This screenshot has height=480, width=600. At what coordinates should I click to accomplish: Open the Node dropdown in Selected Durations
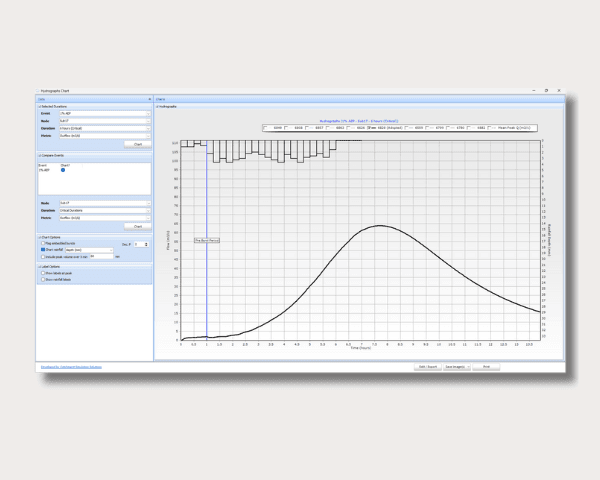coord(105,121)
